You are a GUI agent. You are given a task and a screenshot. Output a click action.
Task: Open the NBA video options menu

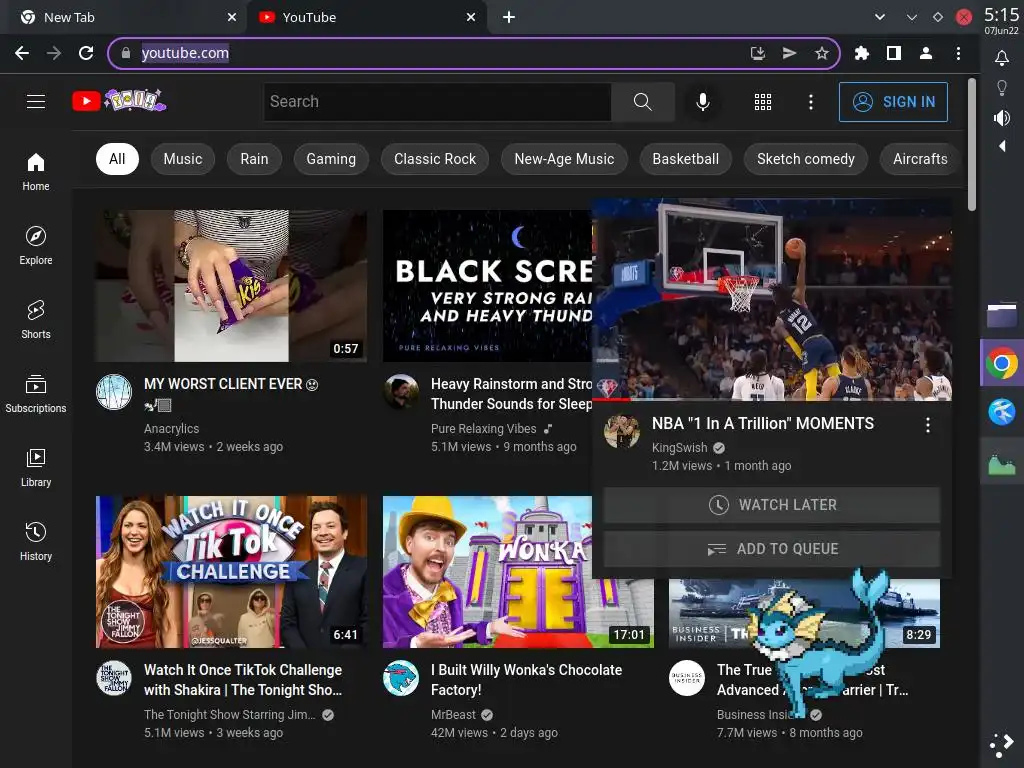coord(927,425)
